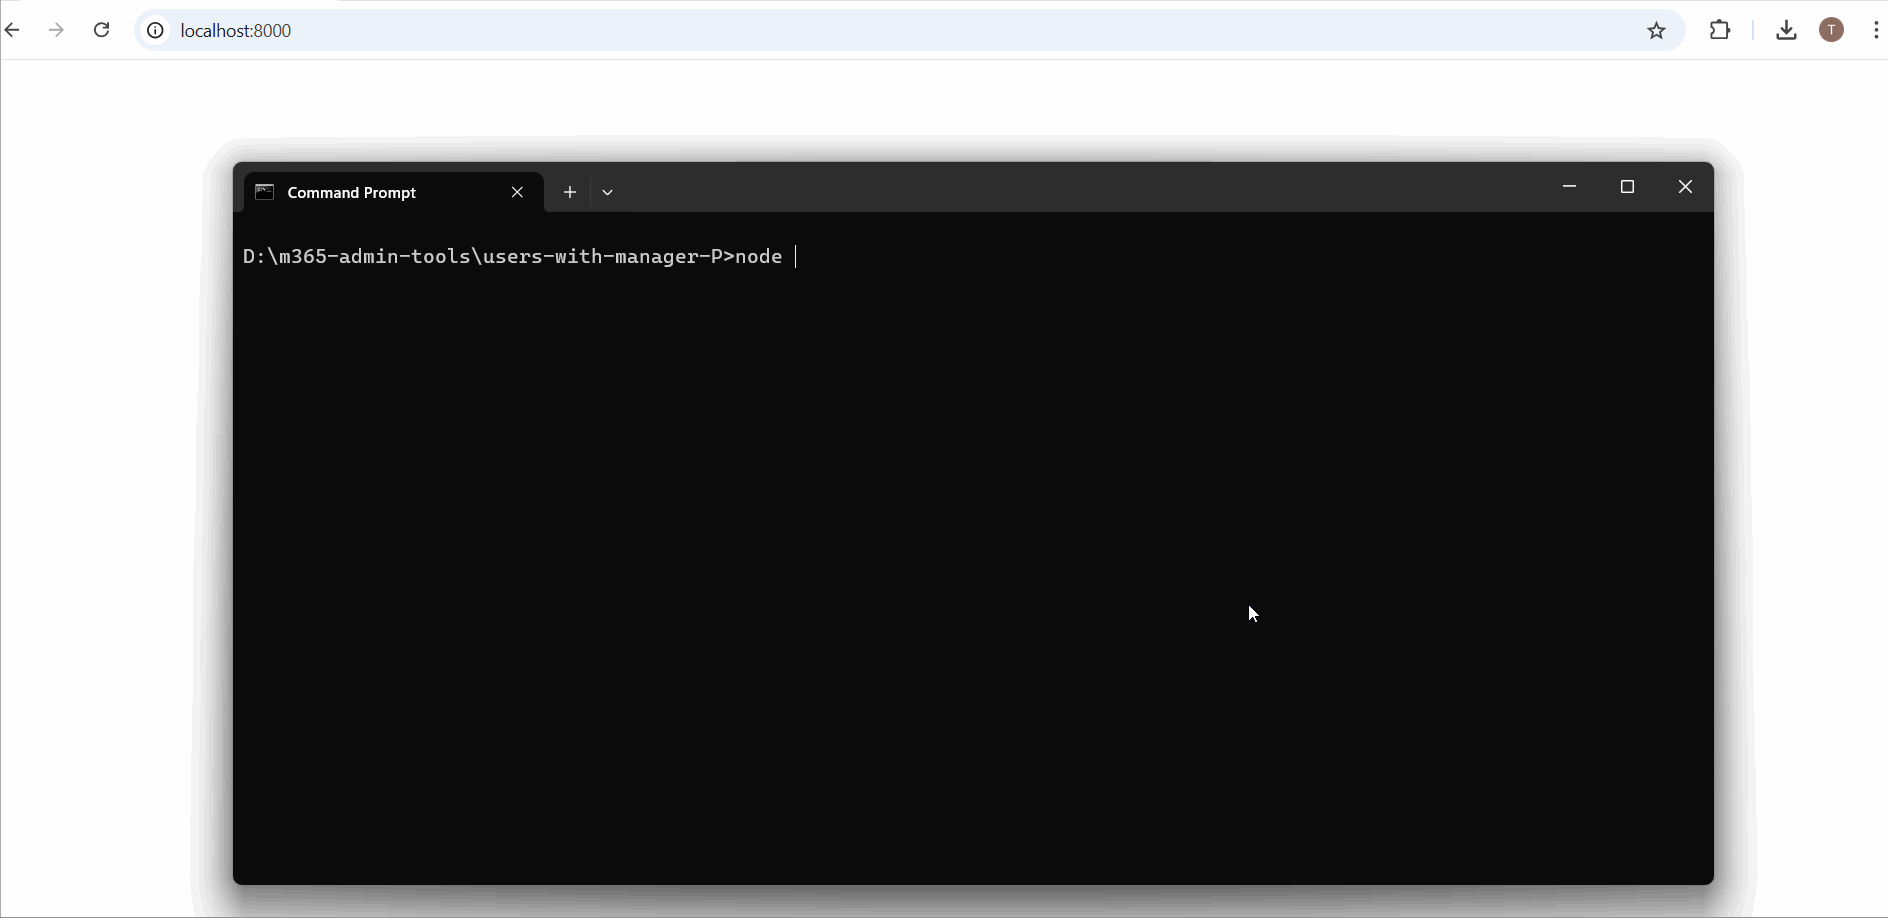
Task: Select the Command Prompt tab
Action: click(394, 192)
